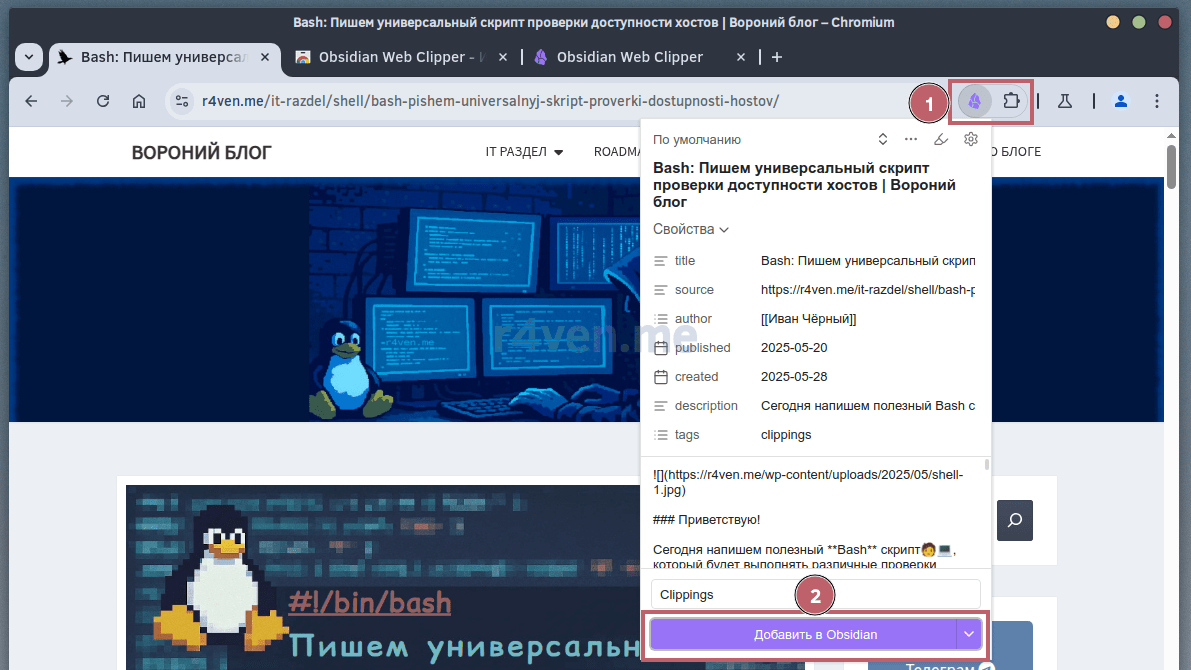Image resolution: width=1191 pixels, height=670 pixels.
Task: Collapse the Свойства properties section
Action: pyautogui.click(x=690, y=229)
